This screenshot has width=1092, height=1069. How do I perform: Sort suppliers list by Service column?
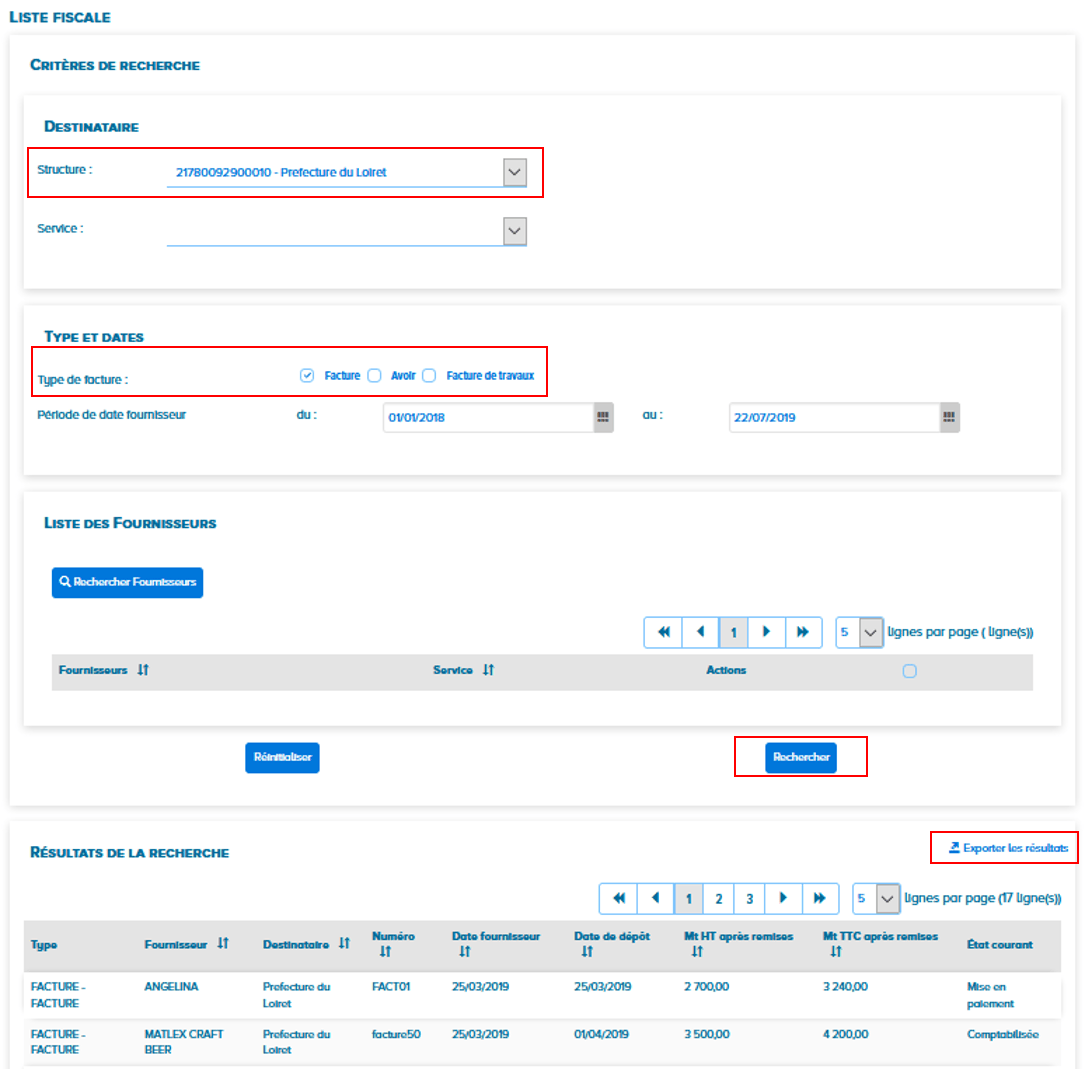pyautogui.click(x=488, y=670)
